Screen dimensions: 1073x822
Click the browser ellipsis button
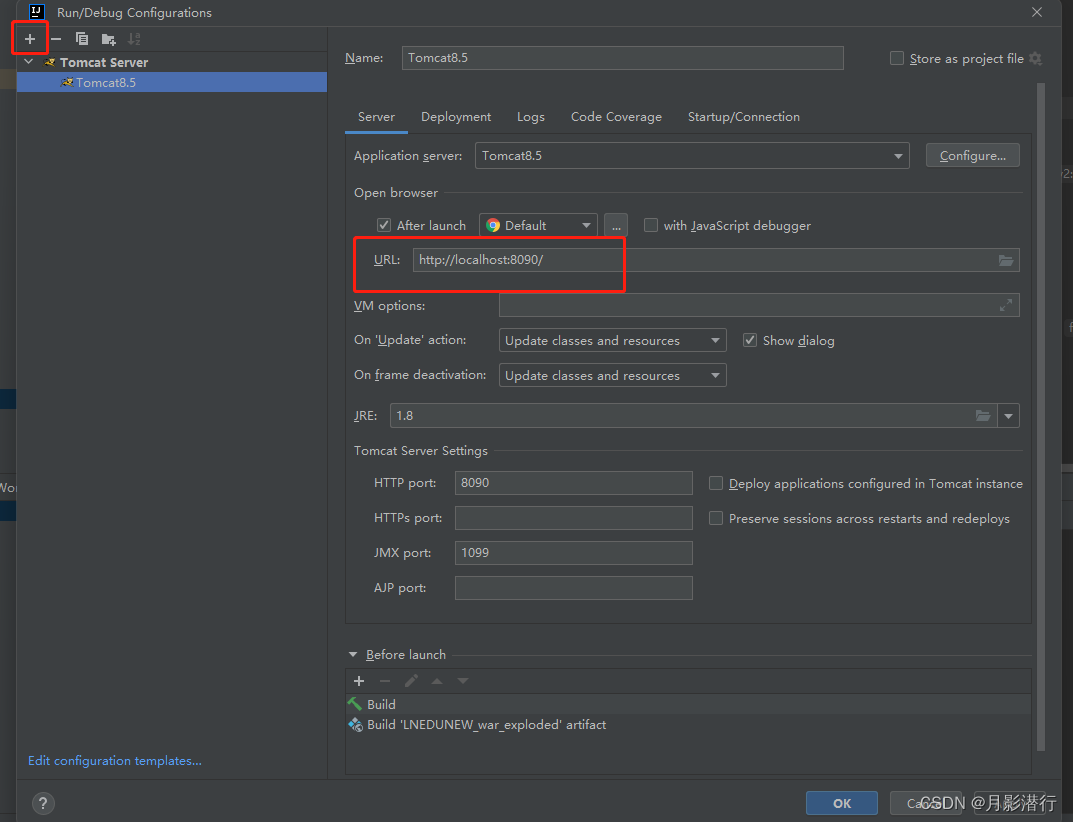616,225
